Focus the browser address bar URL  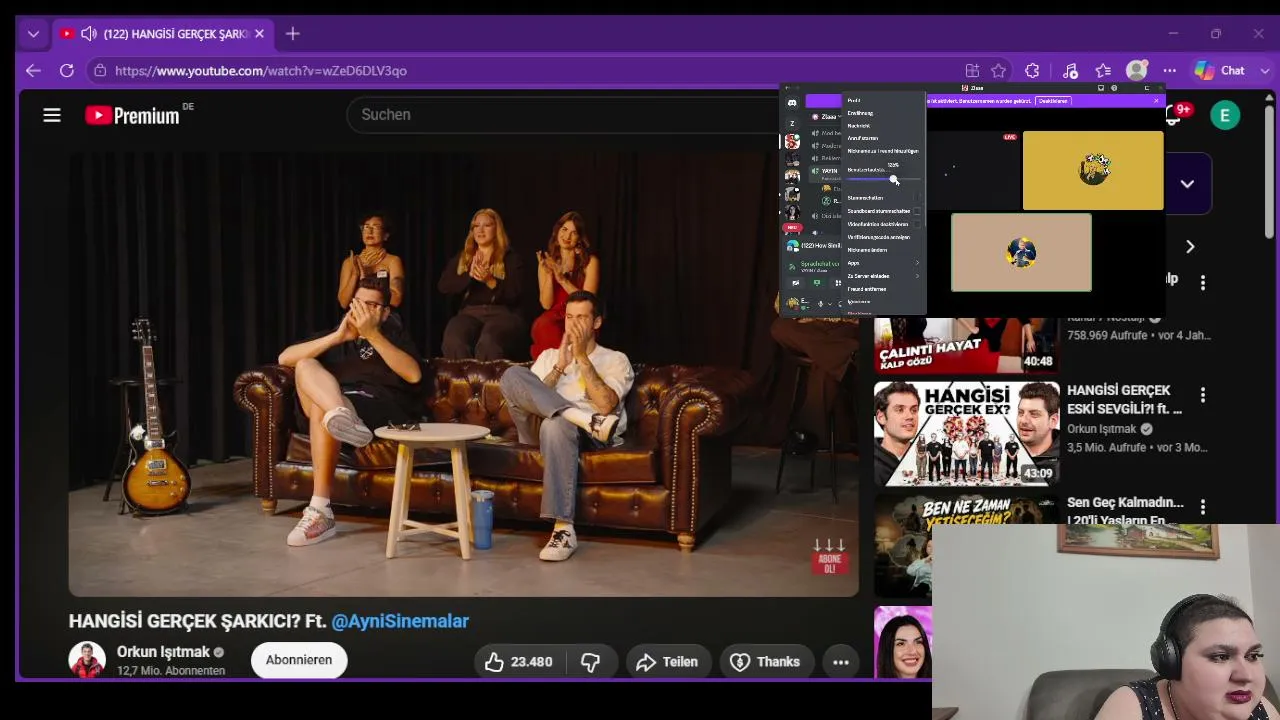tap(261, 71)
